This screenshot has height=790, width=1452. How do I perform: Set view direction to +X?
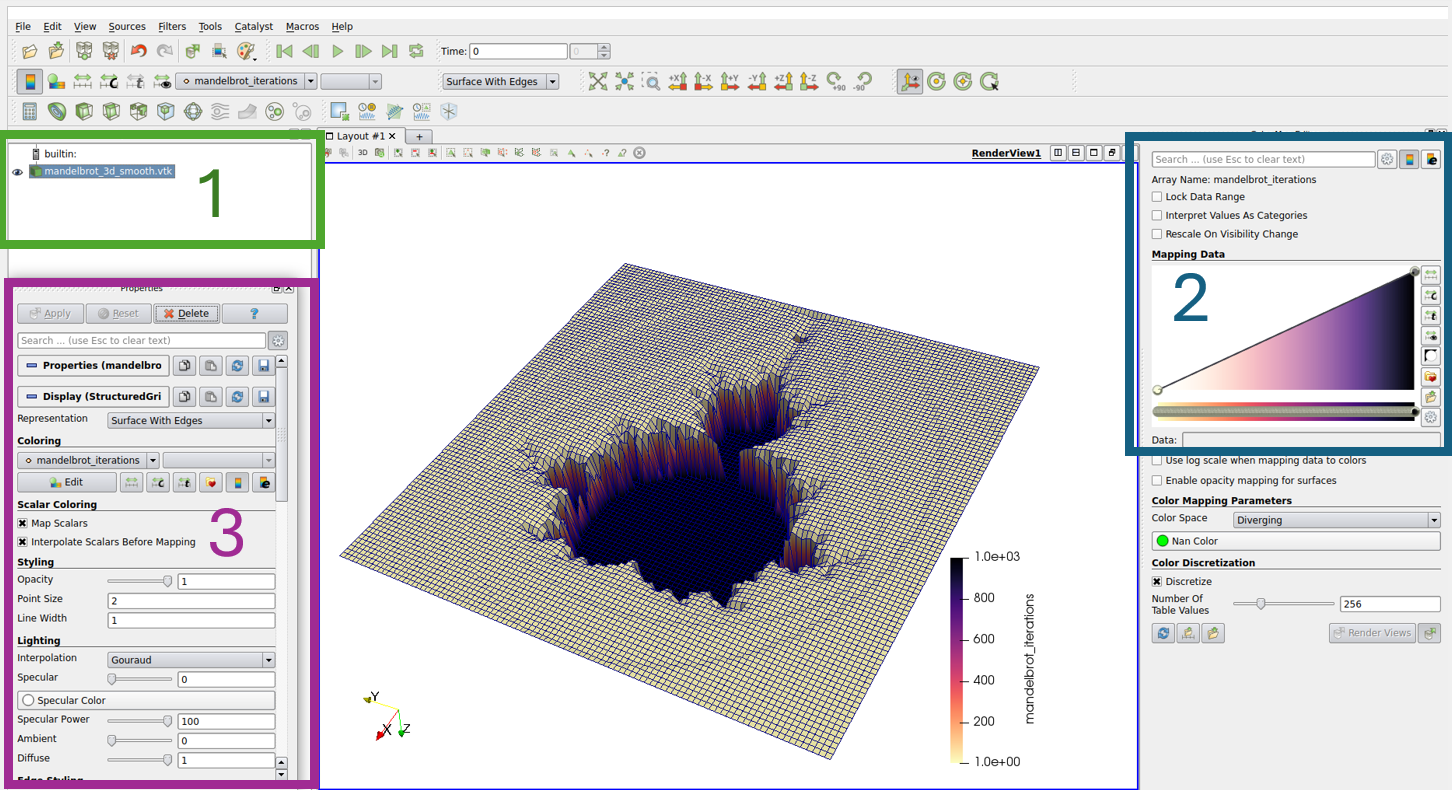(x=678, y=81)
